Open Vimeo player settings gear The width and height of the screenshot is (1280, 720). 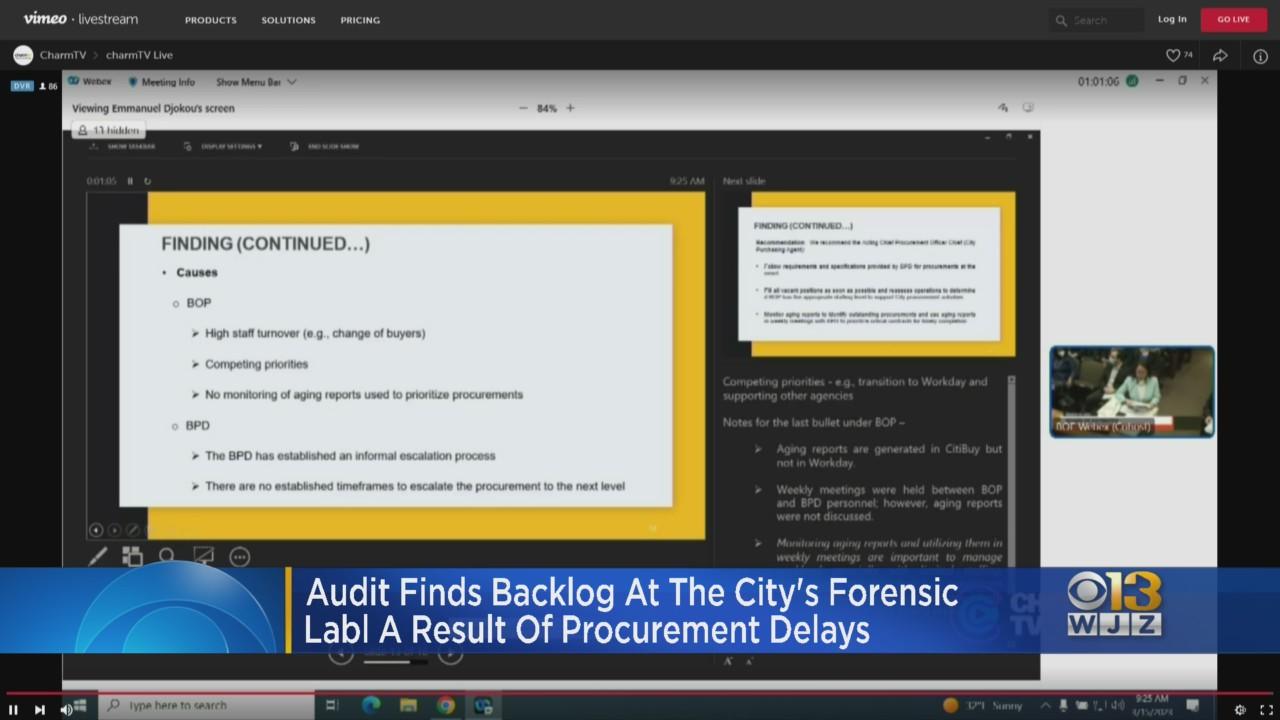pos(1240,709)
